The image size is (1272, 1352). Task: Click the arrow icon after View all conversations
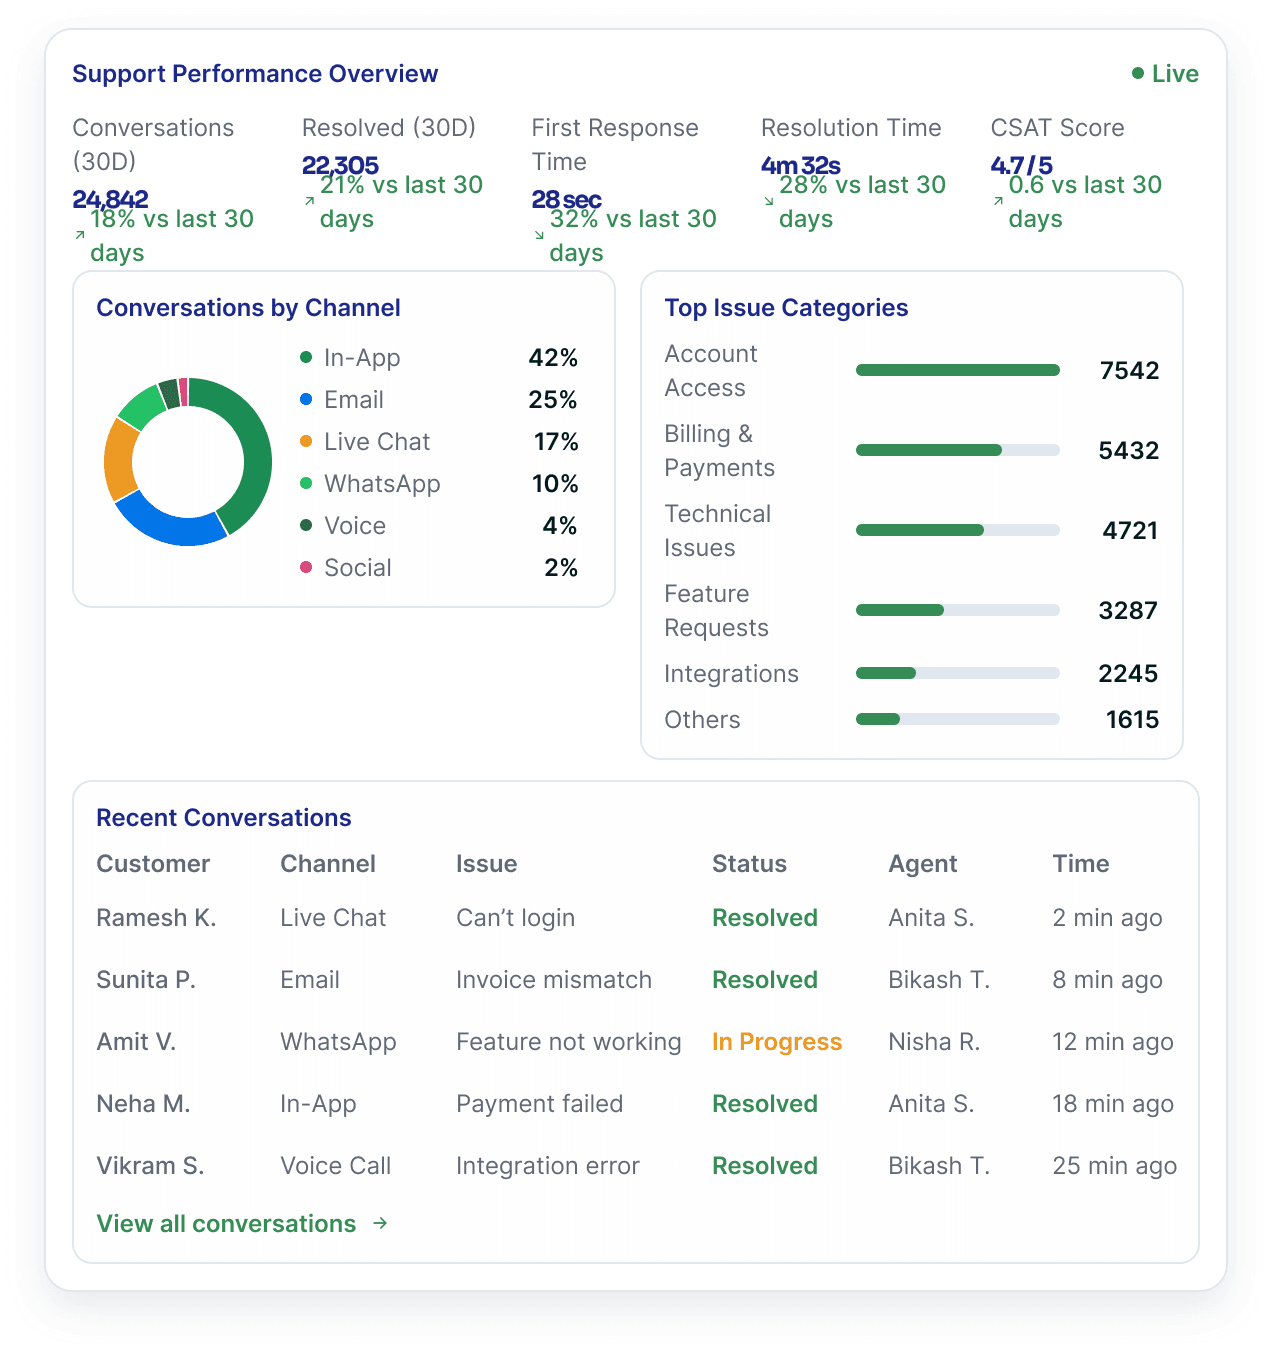click(x=380, y=1223)
